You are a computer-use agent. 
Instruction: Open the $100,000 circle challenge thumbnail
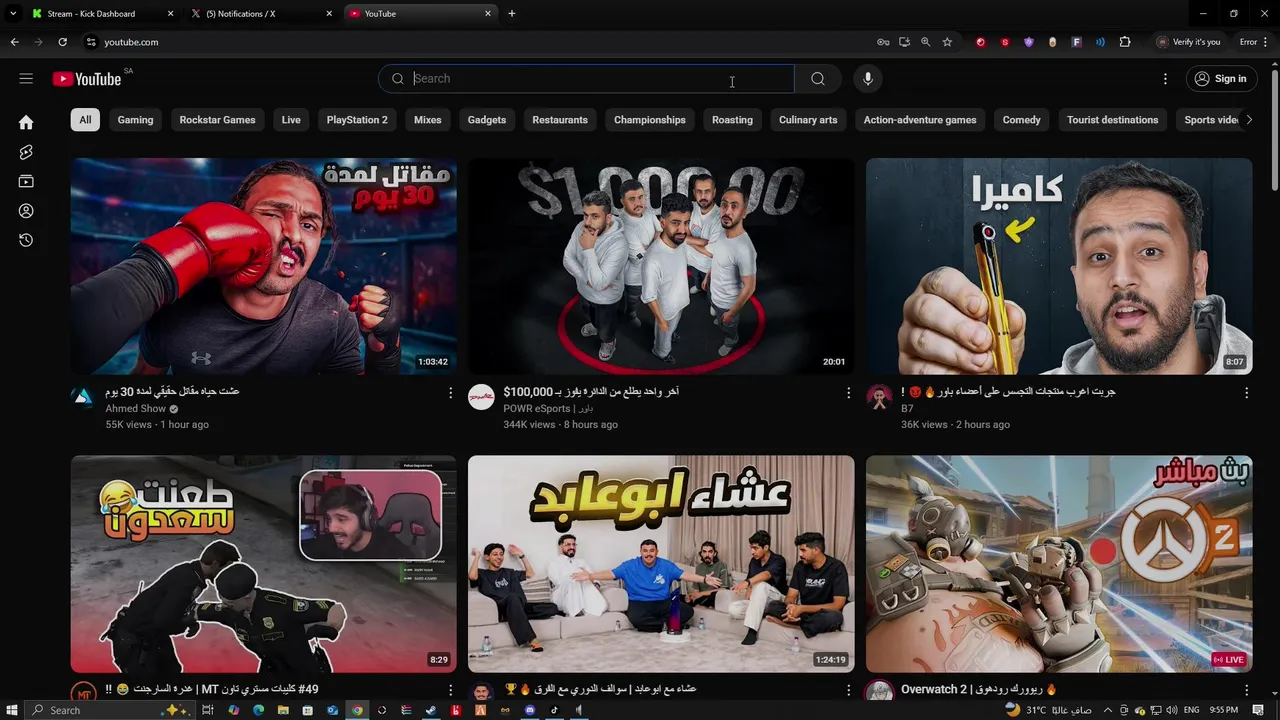tap(661, 266)
